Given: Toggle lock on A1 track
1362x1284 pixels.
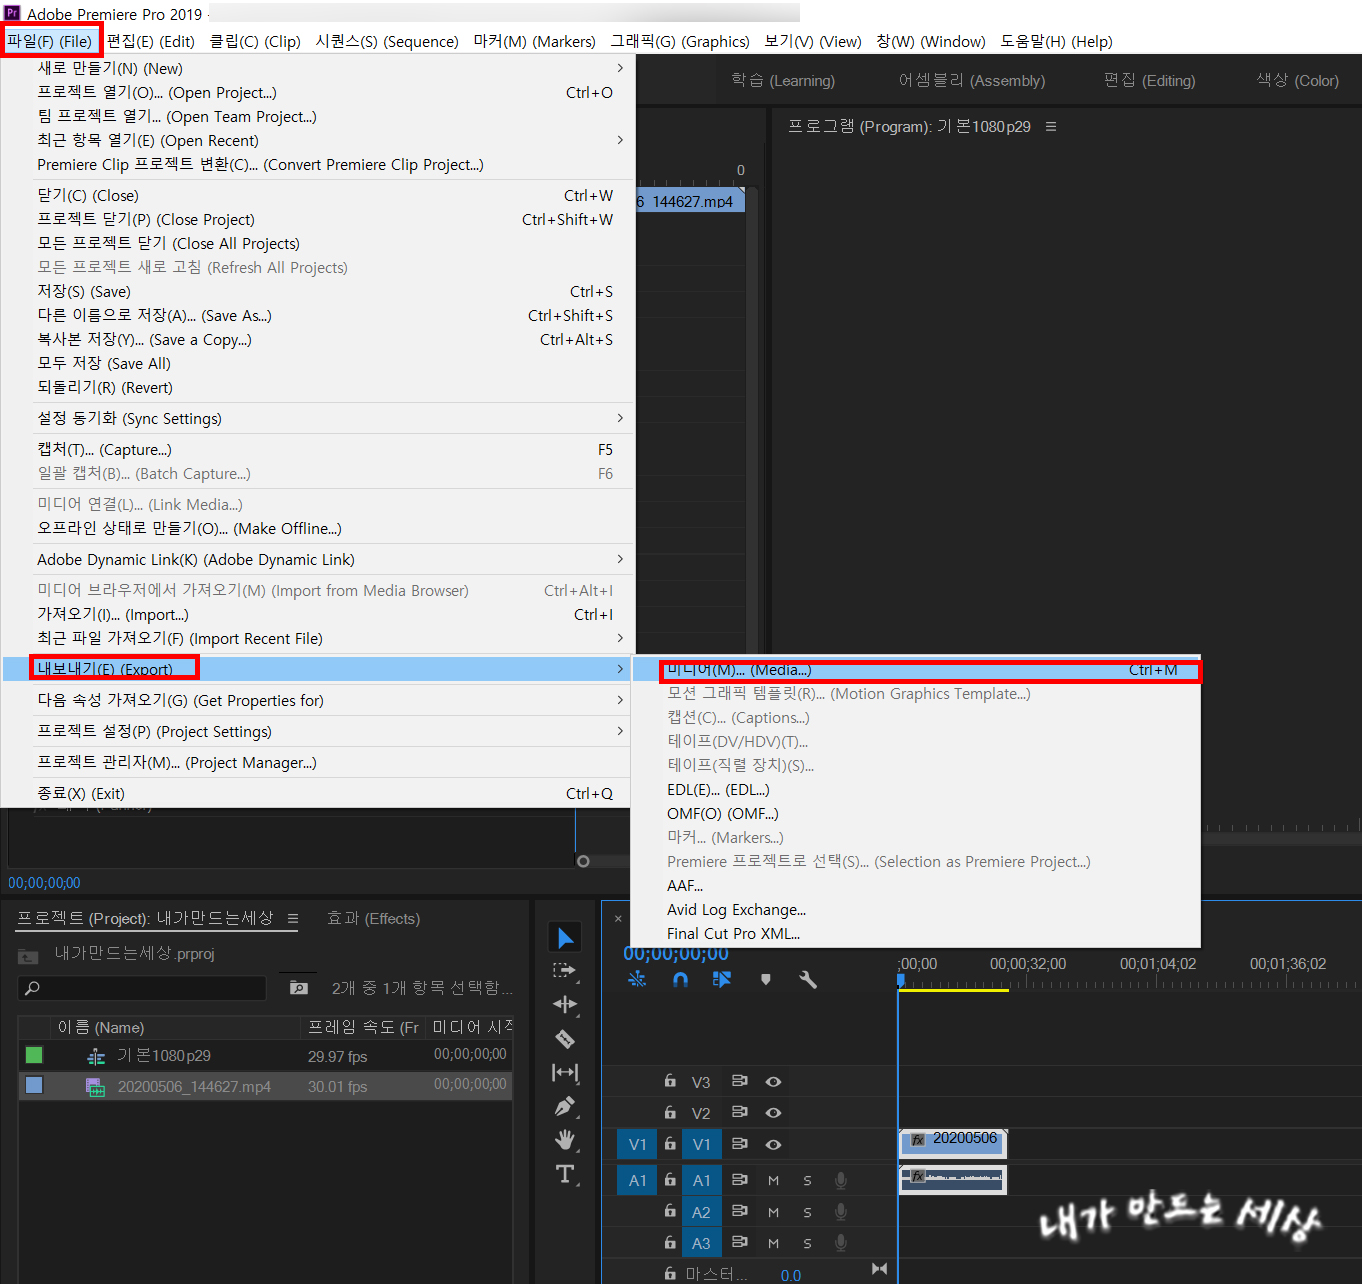Looking at the screenshot, I should tap(670, 1179).
